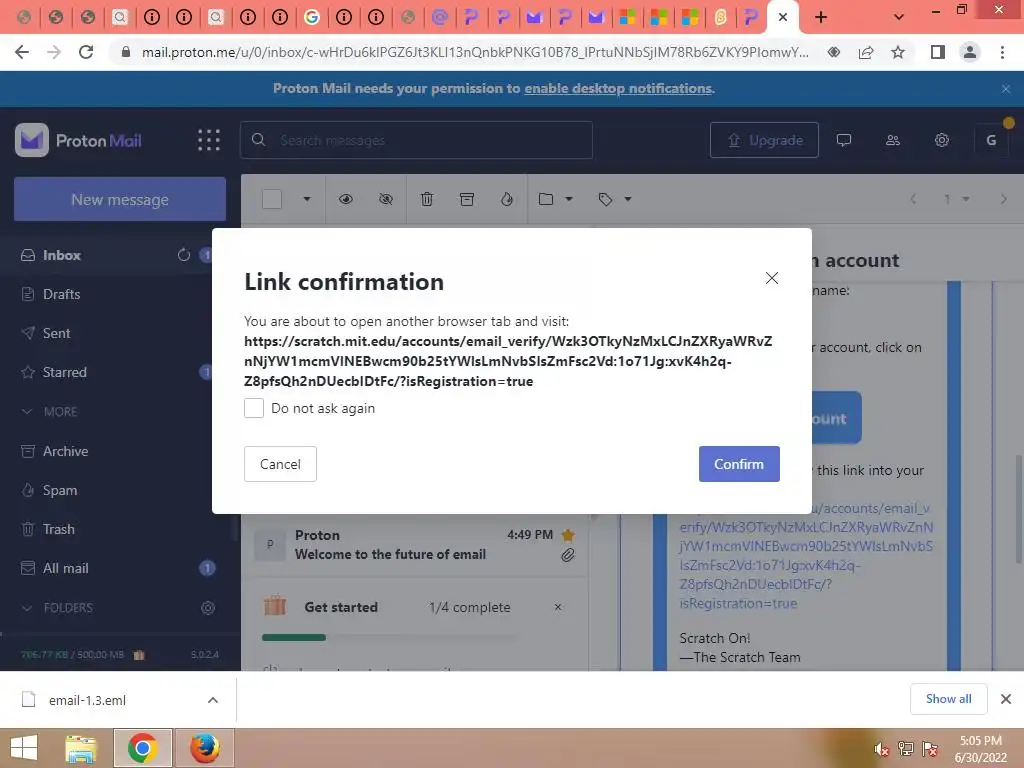
Task: Open the downloaded email-1.3.eml file
Action: [x=88, y=700]
